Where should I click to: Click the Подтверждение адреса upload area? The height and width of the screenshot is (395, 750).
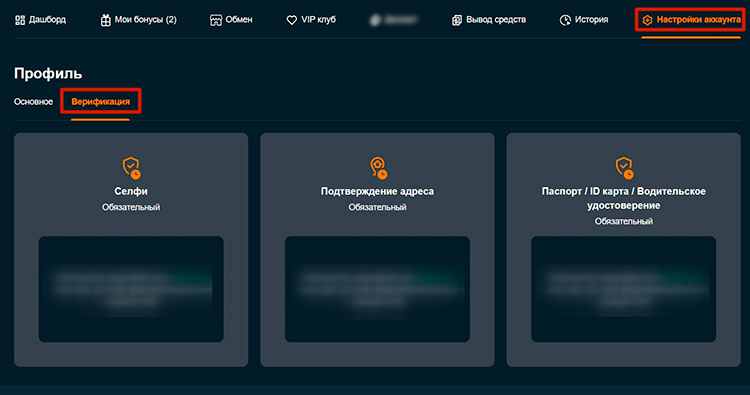point(377,289)
